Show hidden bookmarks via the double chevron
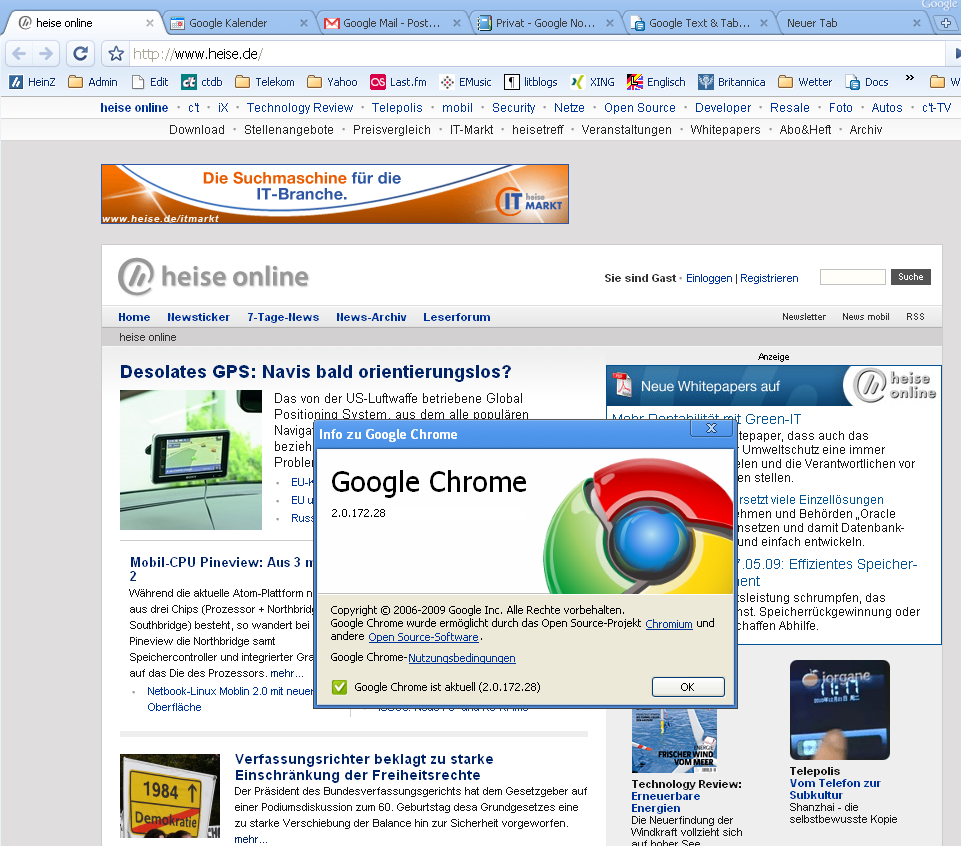The height and width of the screenshot is (846, 961). click(910, 78)
